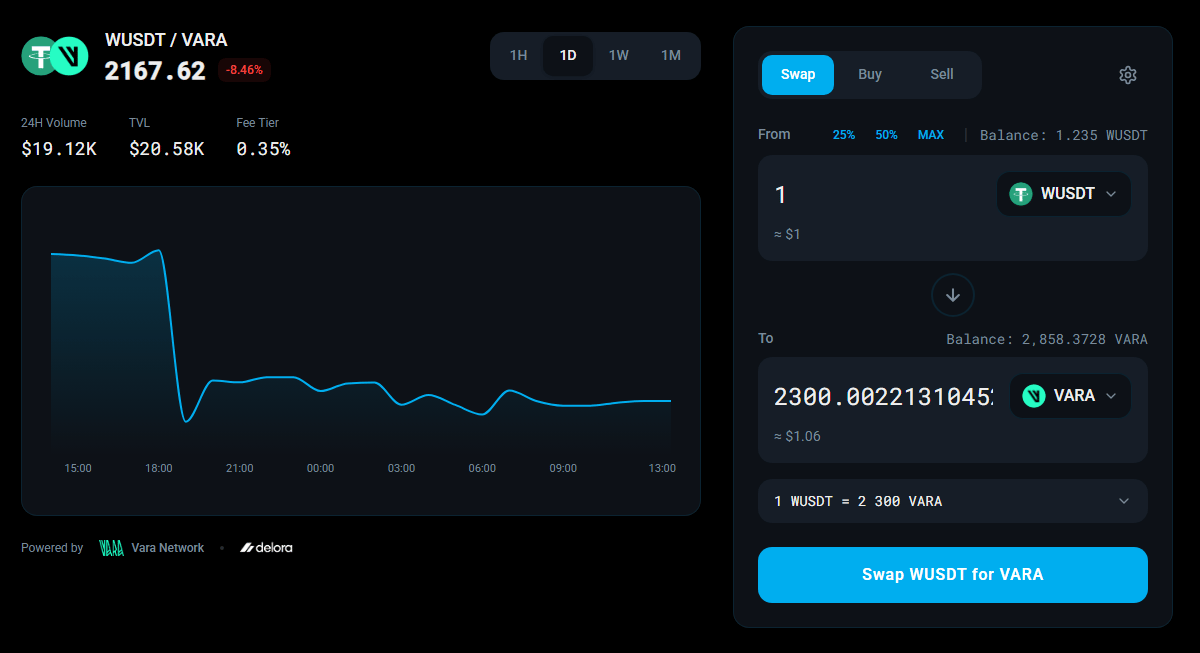Image resolution: width=1200 pixels, height=653 pixels.
Task: Switch to the Sell tab
Action: point(942,75)
